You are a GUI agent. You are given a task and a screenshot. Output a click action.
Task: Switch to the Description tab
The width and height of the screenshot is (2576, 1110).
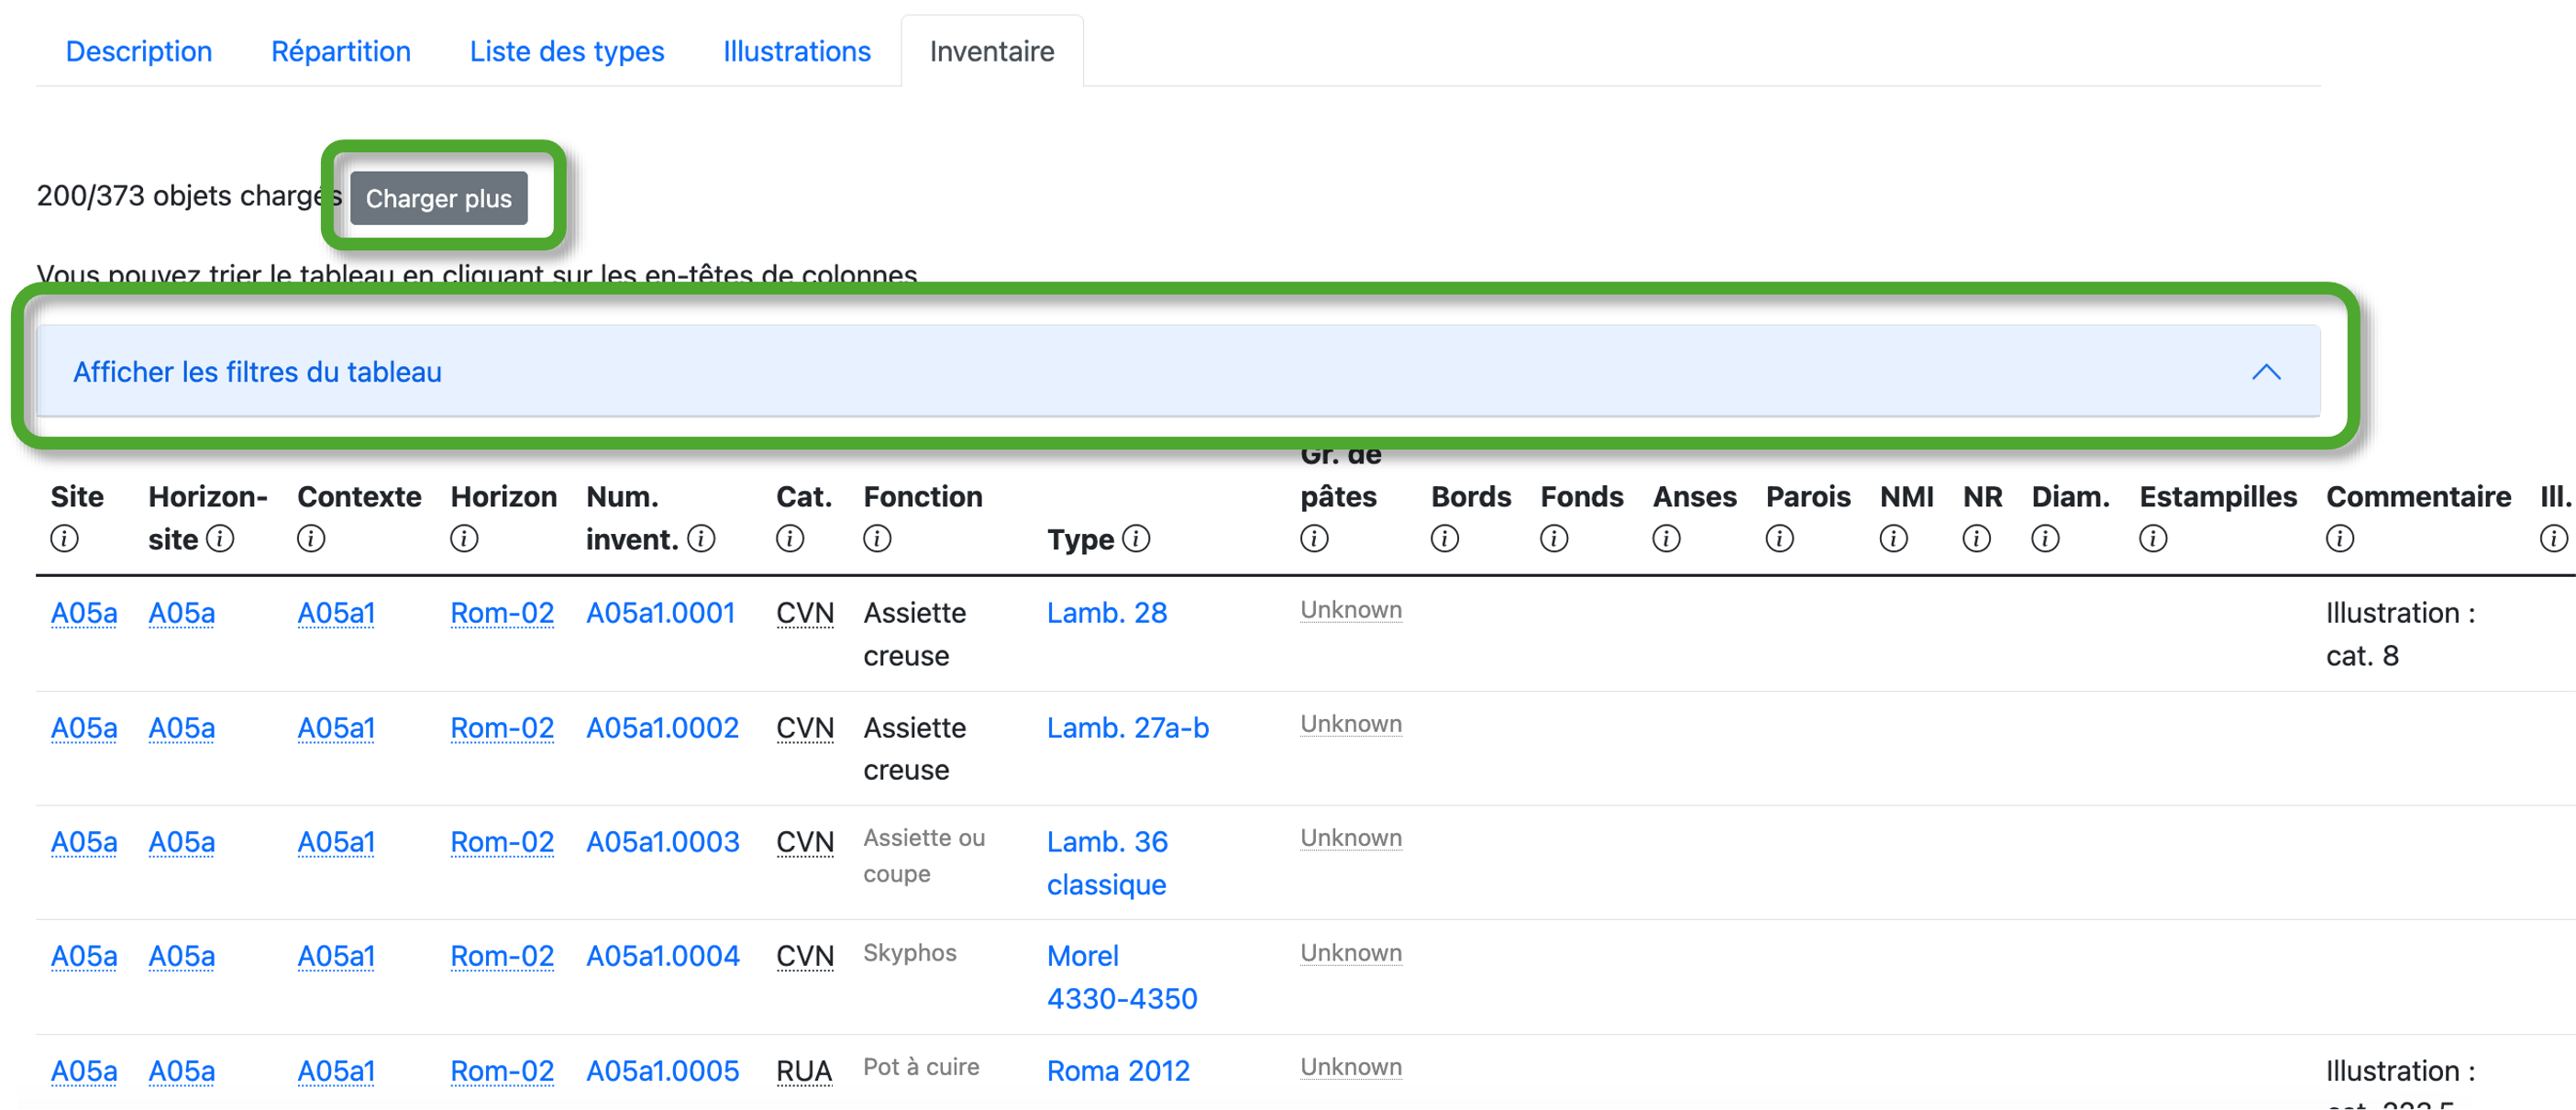pos(139,51)
